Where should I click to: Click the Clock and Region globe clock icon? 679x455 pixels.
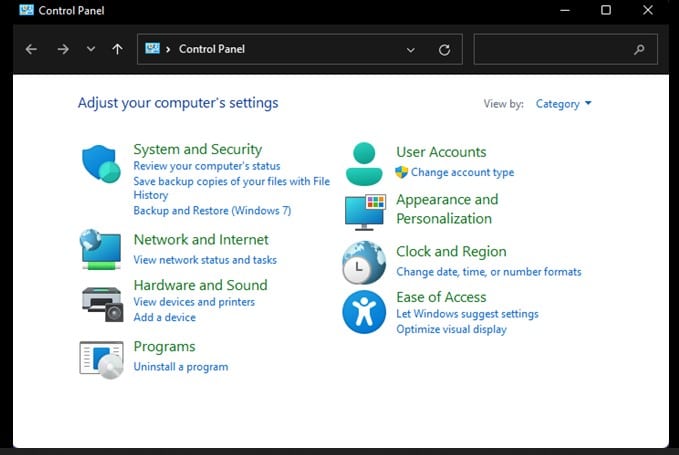pyautogui.click(x=364, y=262)
